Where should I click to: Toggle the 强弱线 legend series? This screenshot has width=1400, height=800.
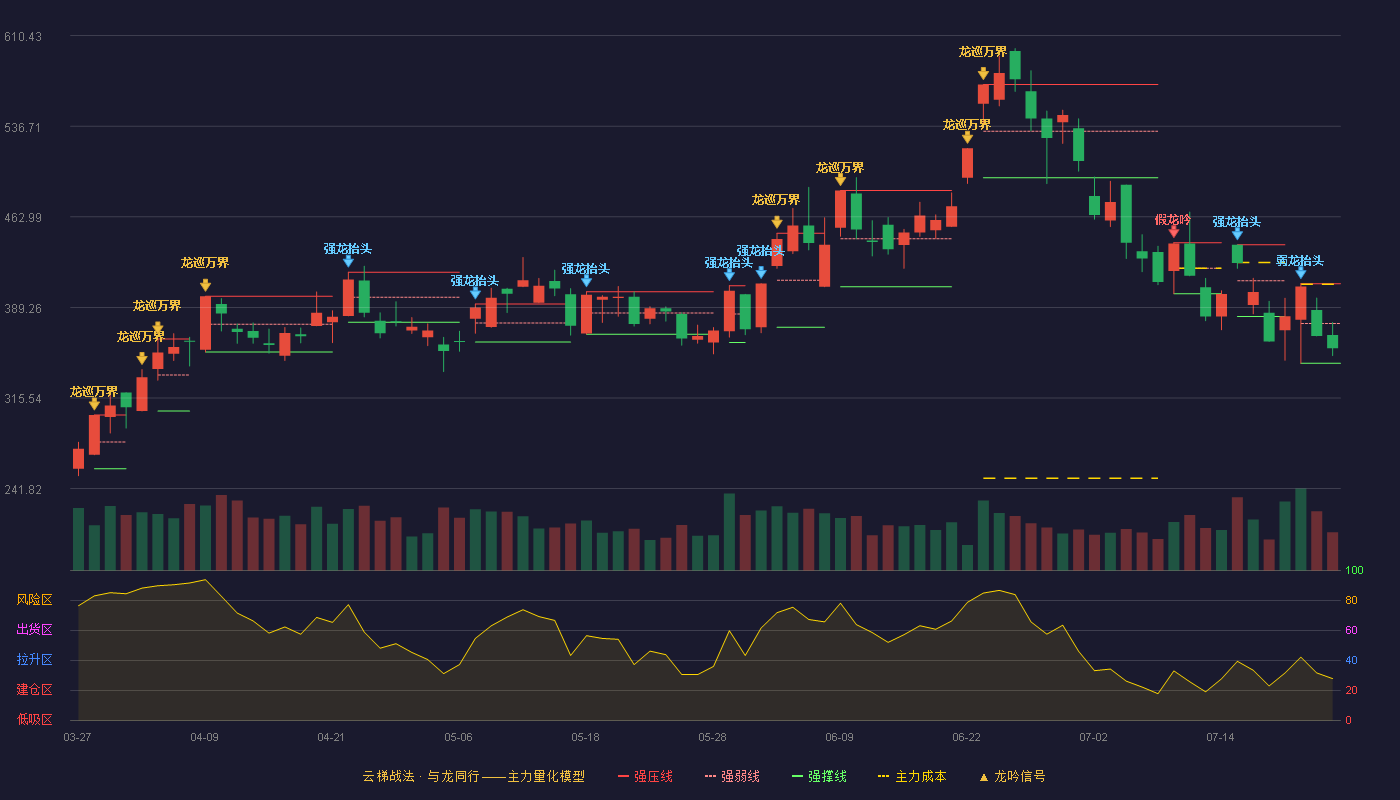(x=732, y=776)
